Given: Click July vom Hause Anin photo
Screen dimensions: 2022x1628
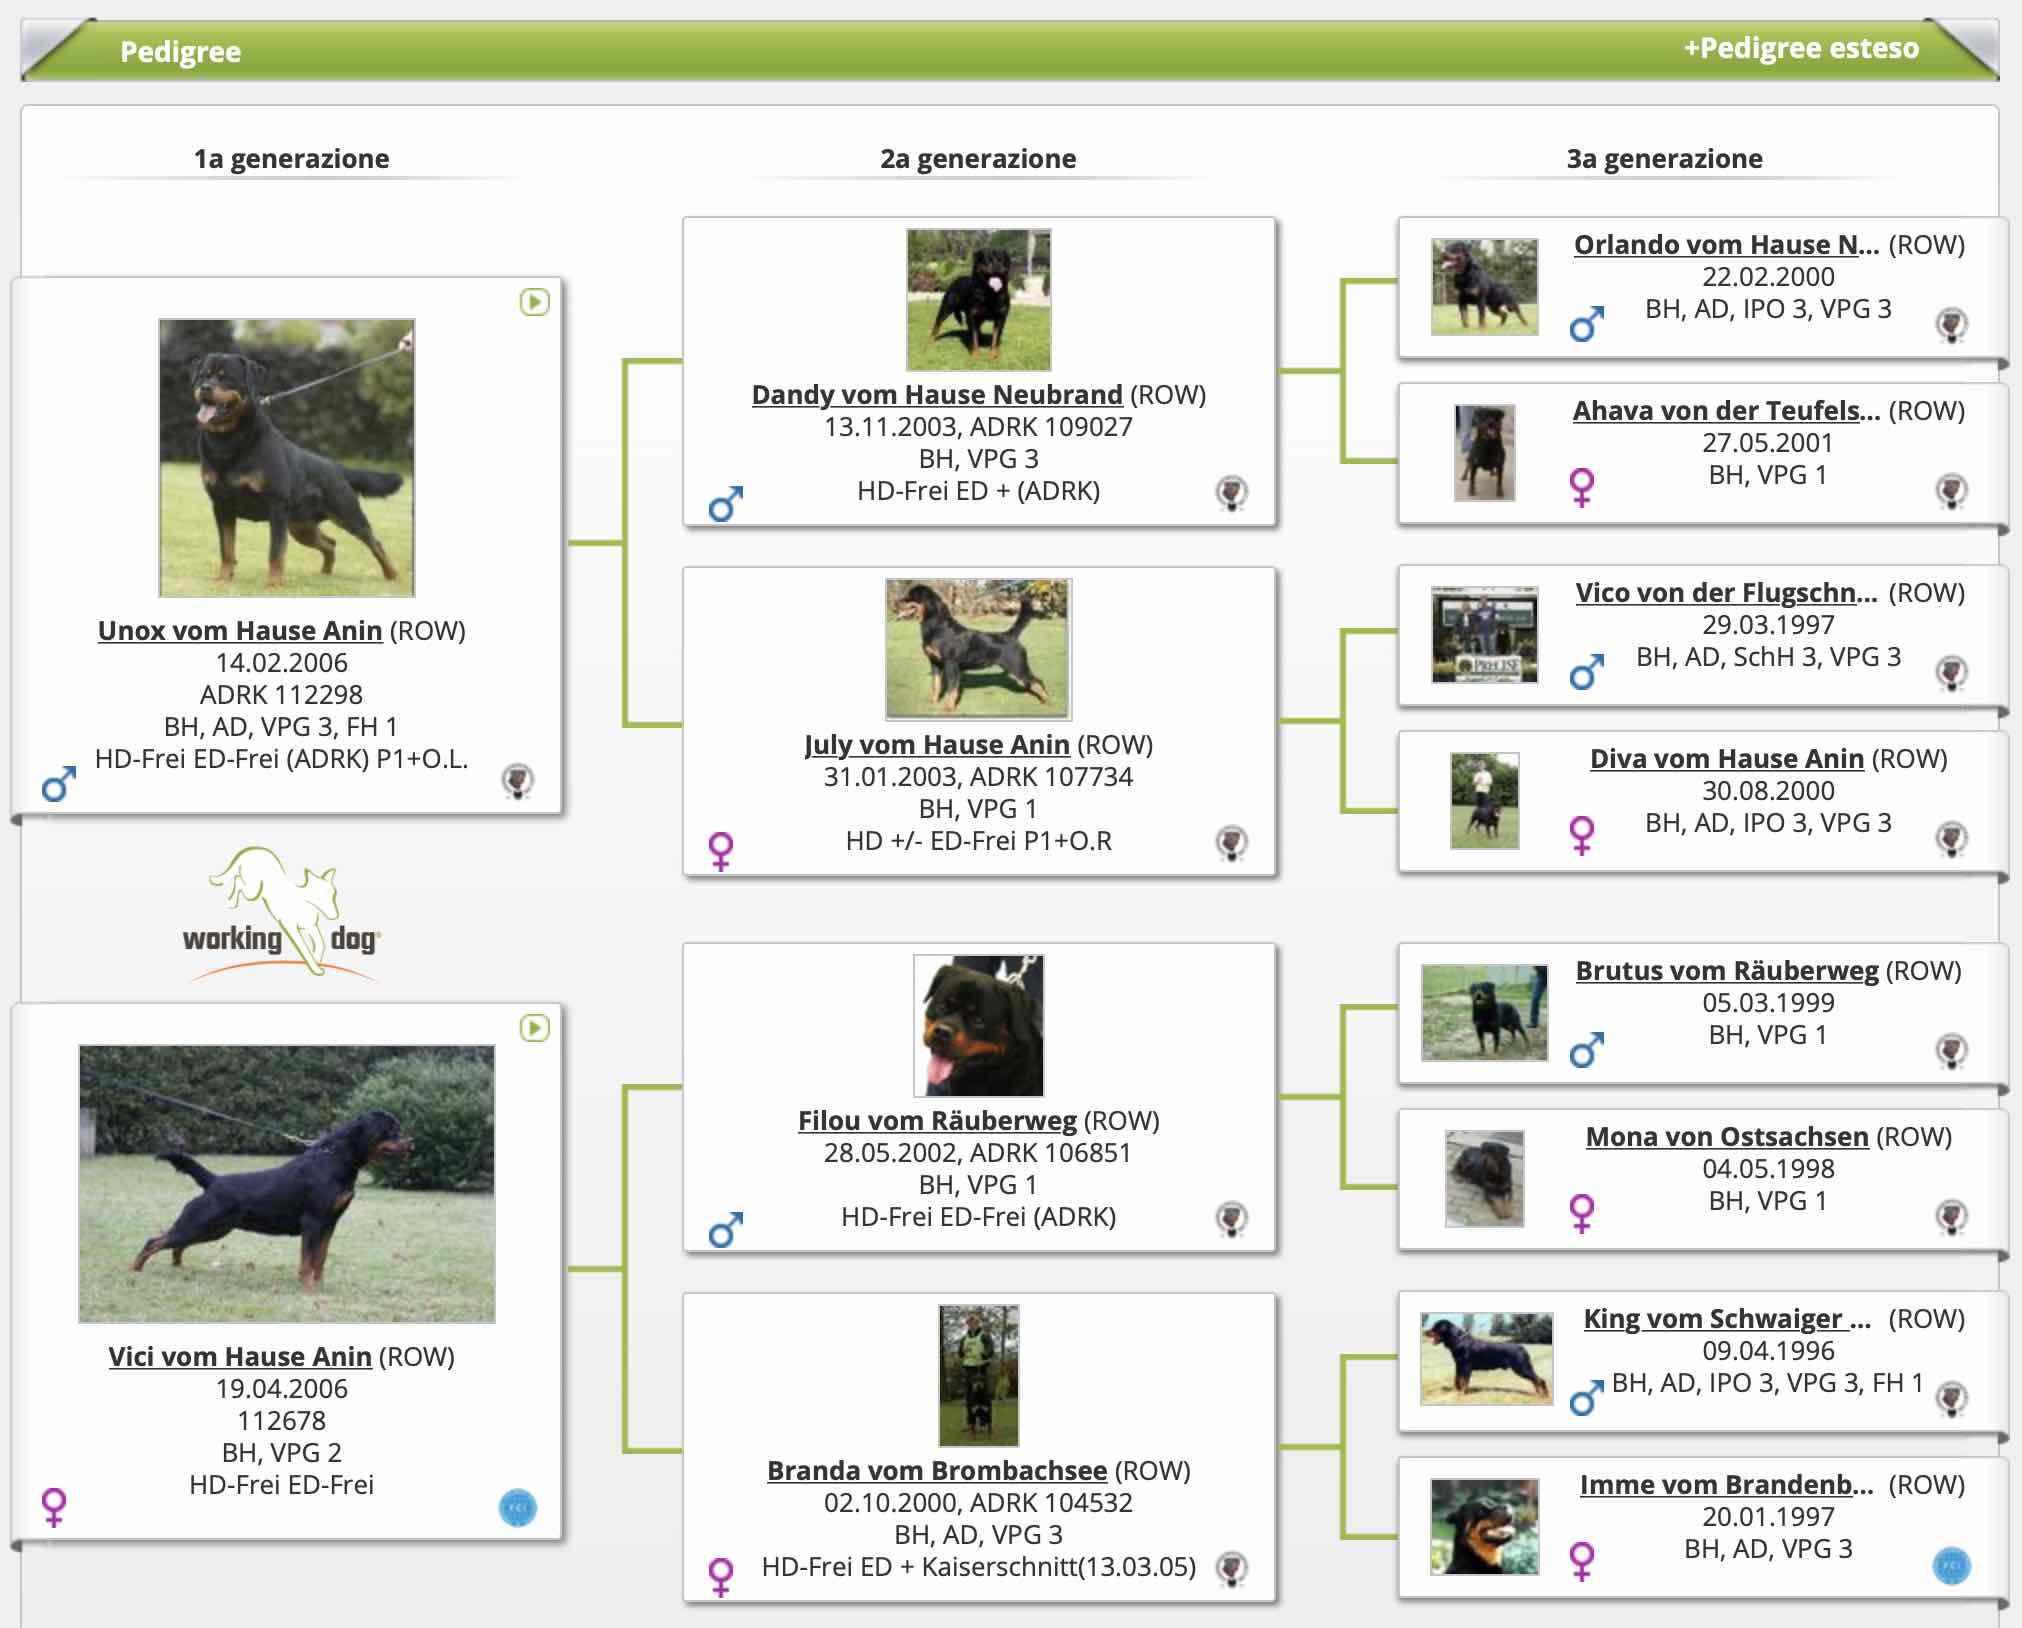Looking at the screenshot, I should pyautogui.click(x=979, y=650).
